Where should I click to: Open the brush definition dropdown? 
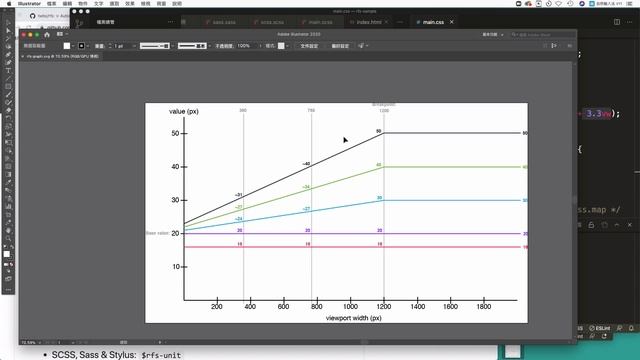click(209, 46)
